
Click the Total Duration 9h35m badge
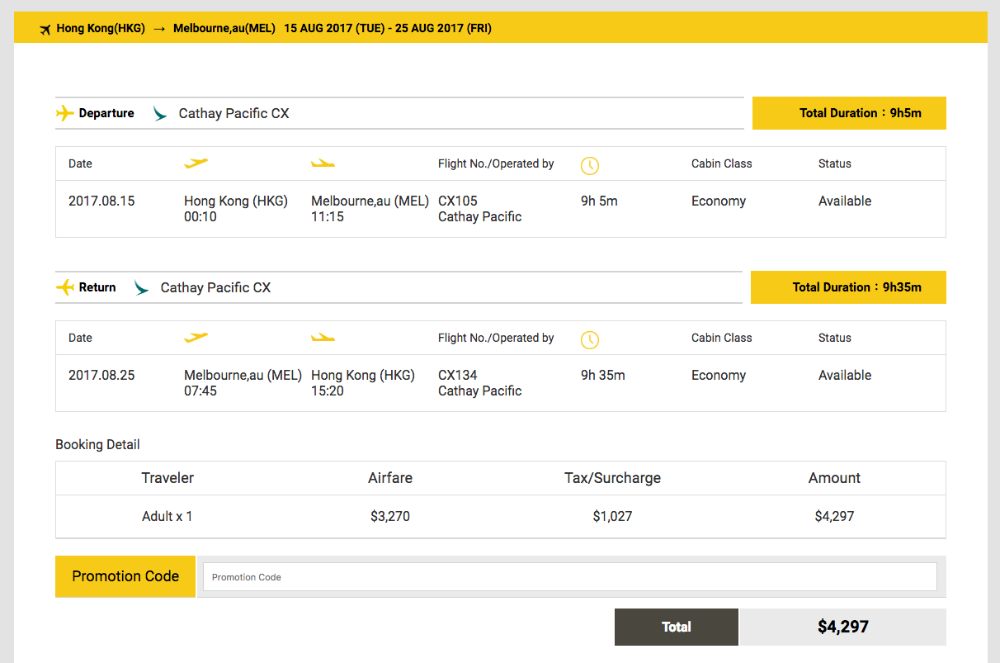[848, 288]
